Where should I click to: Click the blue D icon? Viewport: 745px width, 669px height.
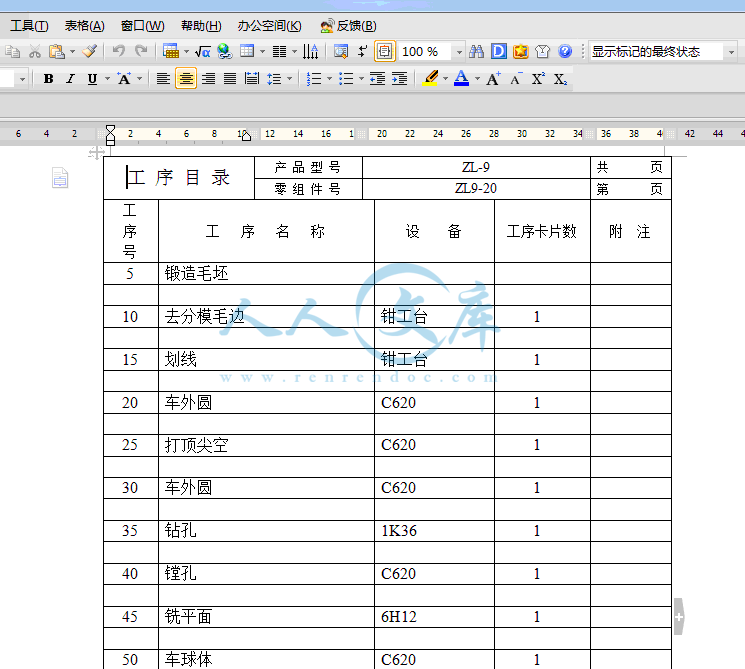point(499,51)
